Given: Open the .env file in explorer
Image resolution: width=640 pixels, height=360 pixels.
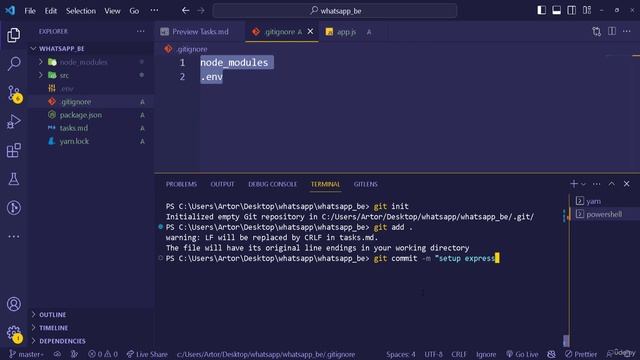Looking at the screenshot, I should pyautogui.click(x=67, y=89).
